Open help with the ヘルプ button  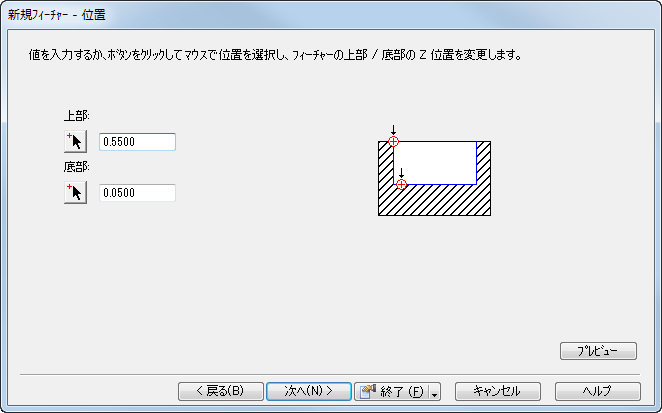[596, 390]
